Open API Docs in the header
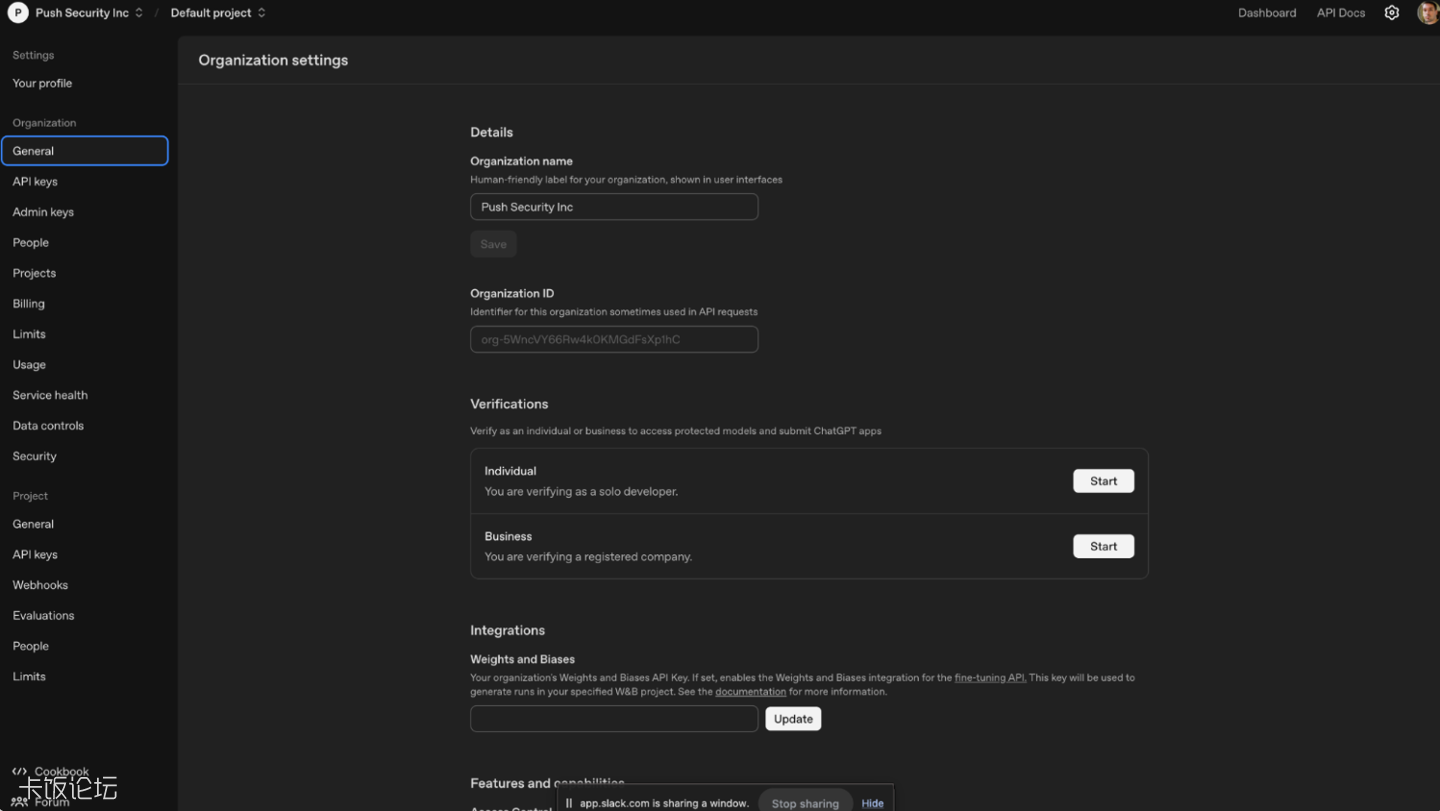Image resolution: width=1440 pixels, height=811 pixels. click(x=1340, y=13)
